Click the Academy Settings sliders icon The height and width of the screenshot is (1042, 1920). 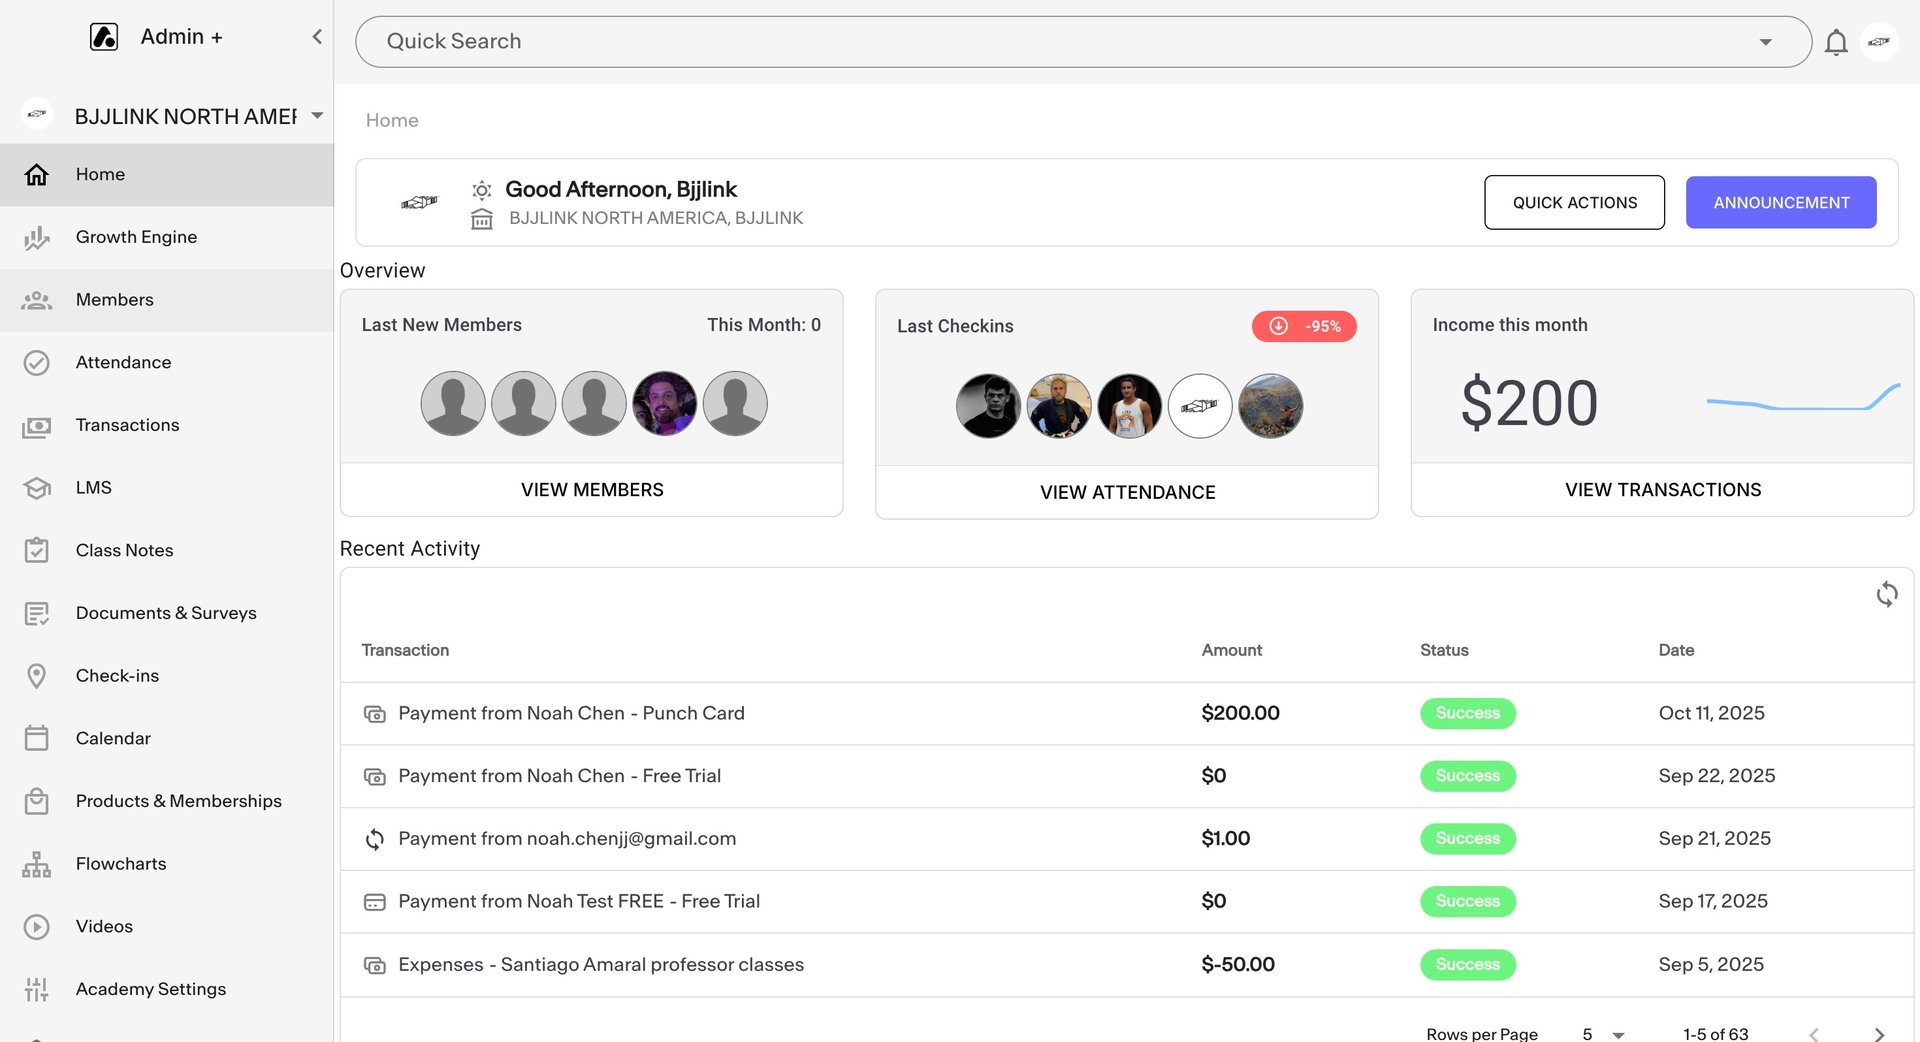37,989
